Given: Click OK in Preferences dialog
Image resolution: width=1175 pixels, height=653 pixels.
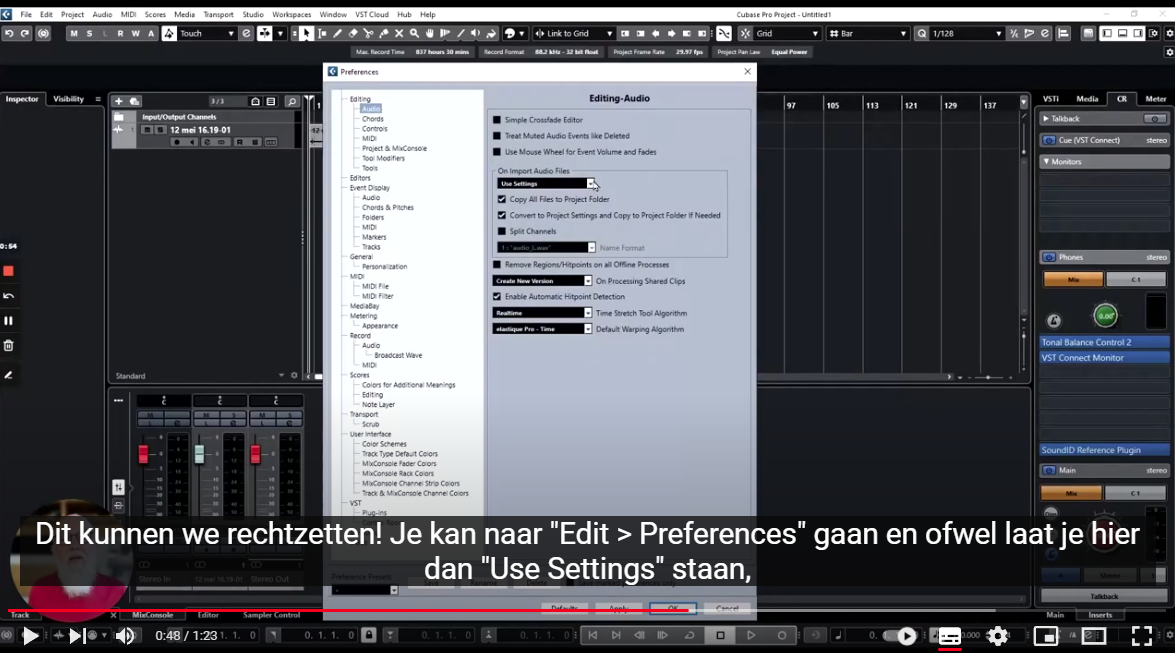Looking at the screenshot, I should (x=673, y=608).
